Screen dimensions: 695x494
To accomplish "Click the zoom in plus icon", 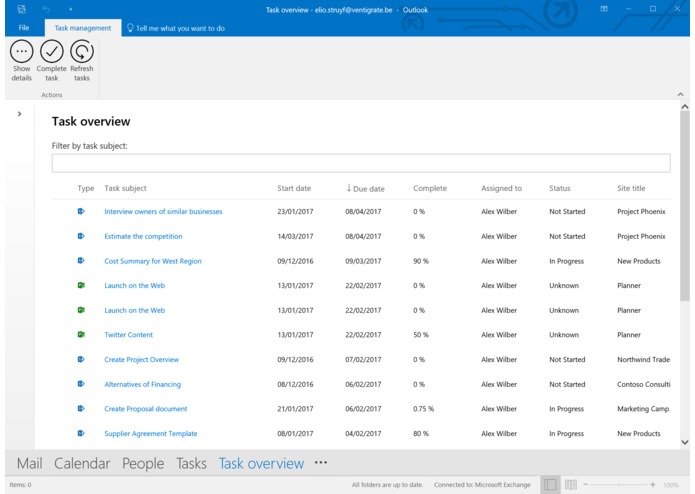I will pyautogui.click(x=653, y=485).
